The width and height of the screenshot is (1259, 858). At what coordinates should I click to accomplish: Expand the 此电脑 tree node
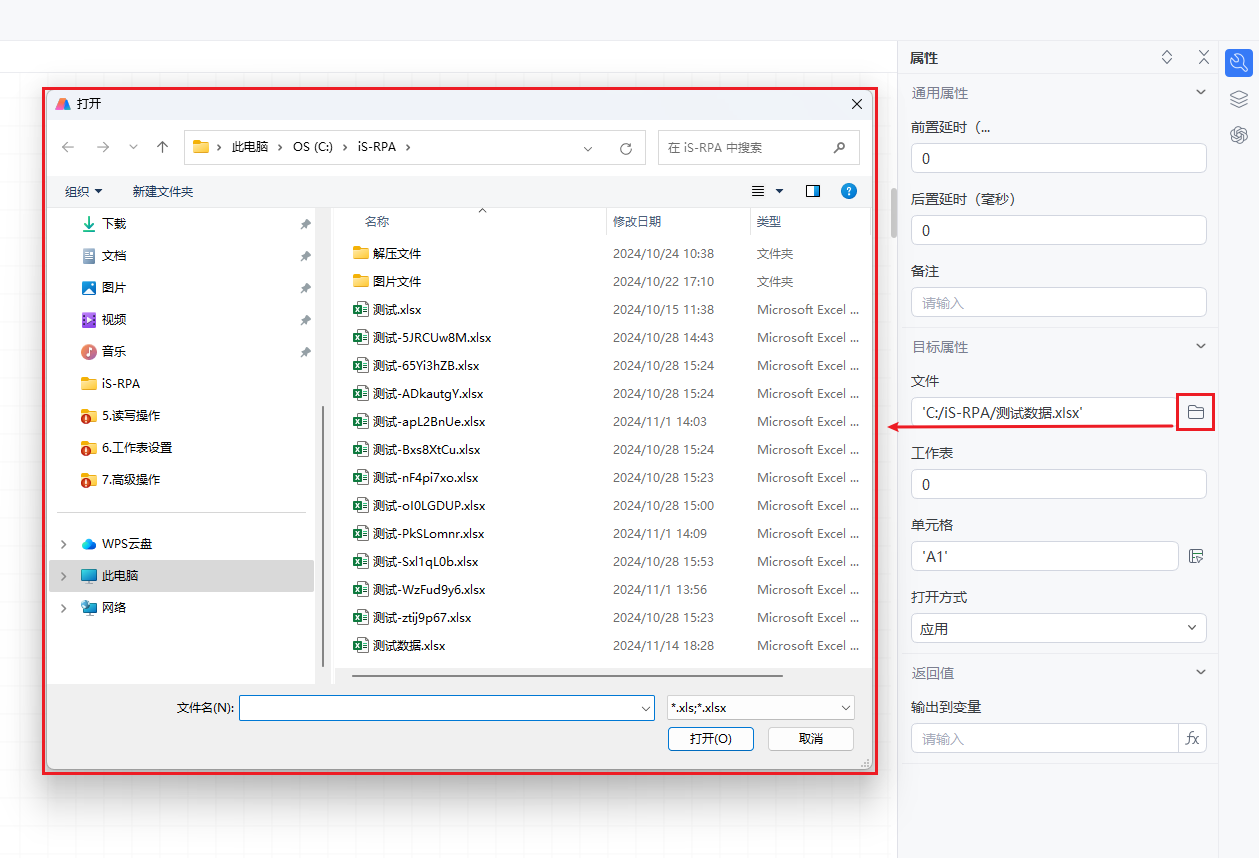[x=64, y=576]
